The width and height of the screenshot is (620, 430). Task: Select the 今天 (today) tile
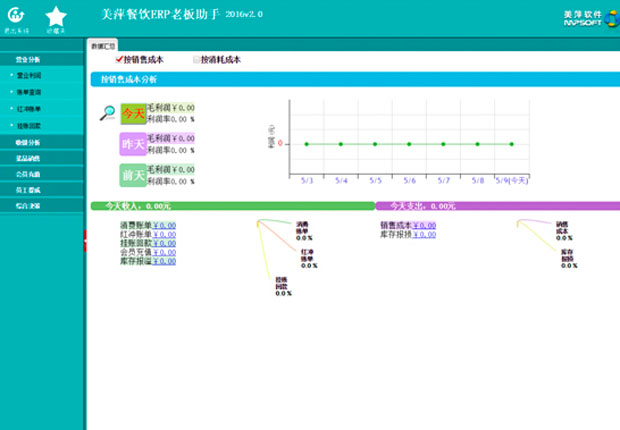(x=133, y=113)
